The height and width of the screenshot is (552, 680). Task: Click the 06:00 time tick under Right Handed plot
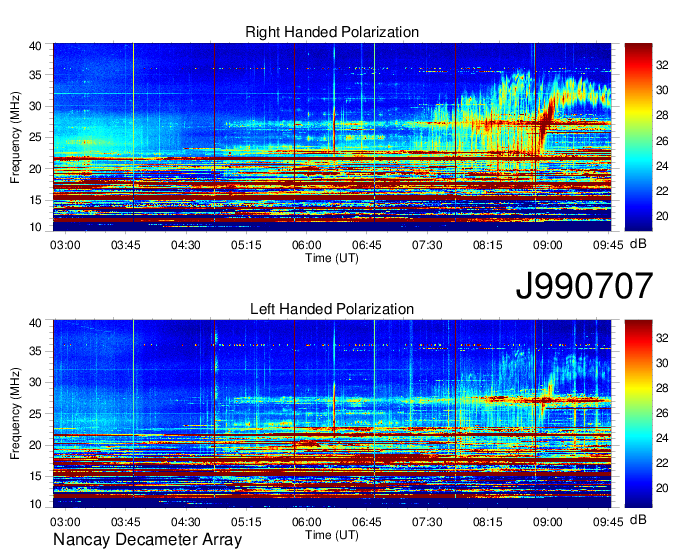[x=307, y=245]
